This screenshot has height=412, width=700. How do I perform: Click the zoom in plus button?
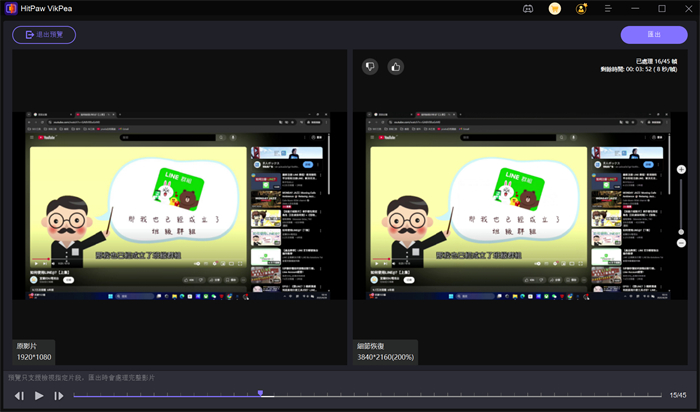point(681,170)
